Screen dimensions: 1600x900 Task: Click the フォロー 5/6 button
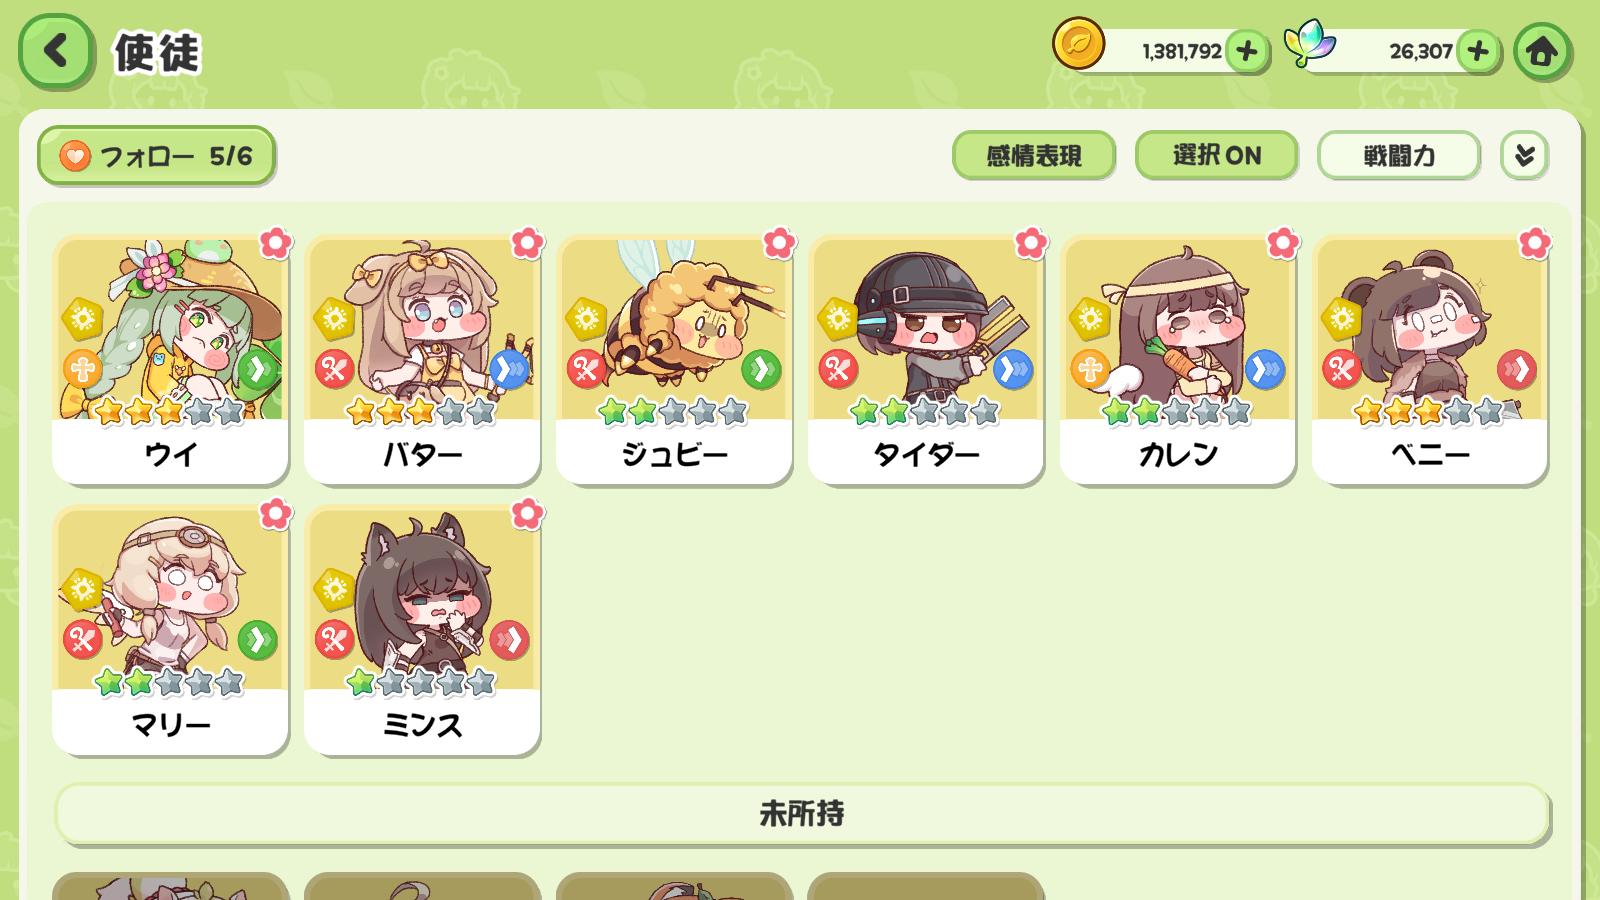click(x=156, y=155)
